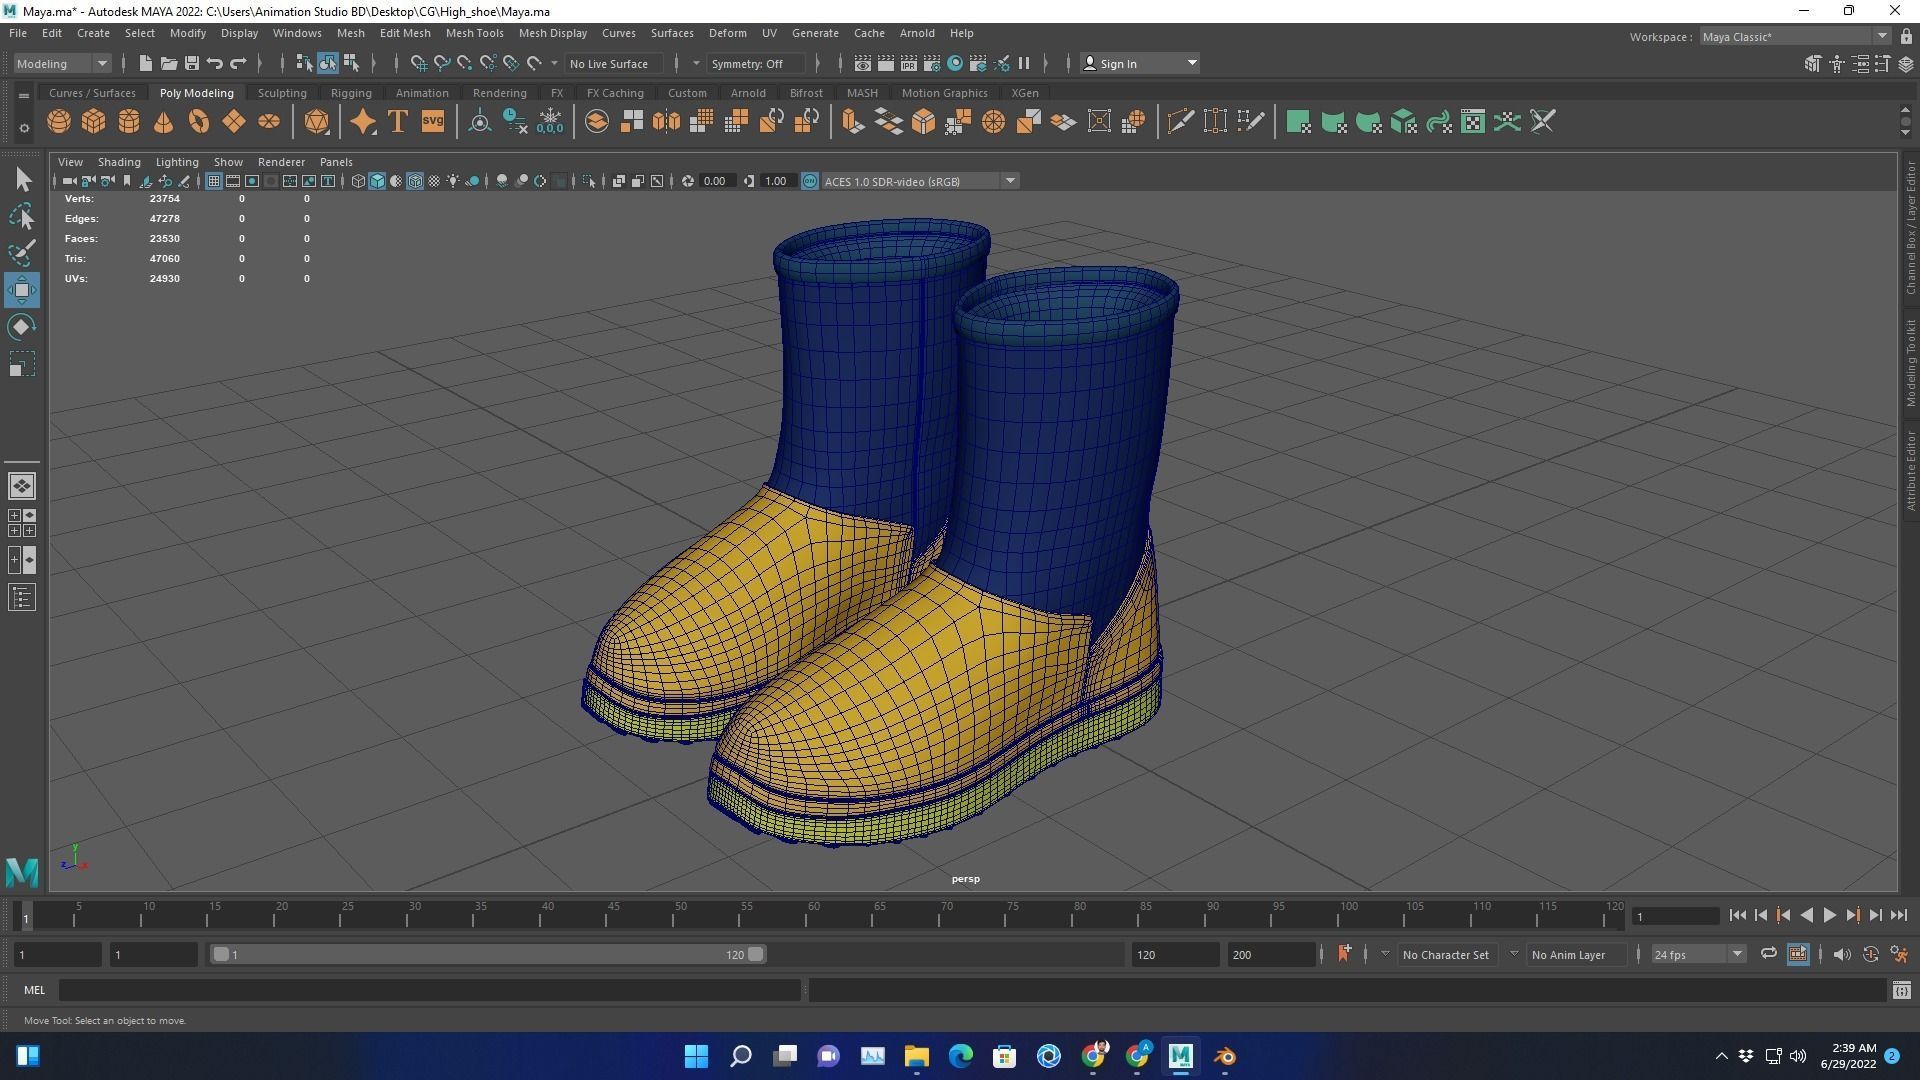The height and width of the screenshot is (1080, 1920).
Task: Open the ACES 1.0 SDR-video view transform dropdown
Action: coord(920,181)
